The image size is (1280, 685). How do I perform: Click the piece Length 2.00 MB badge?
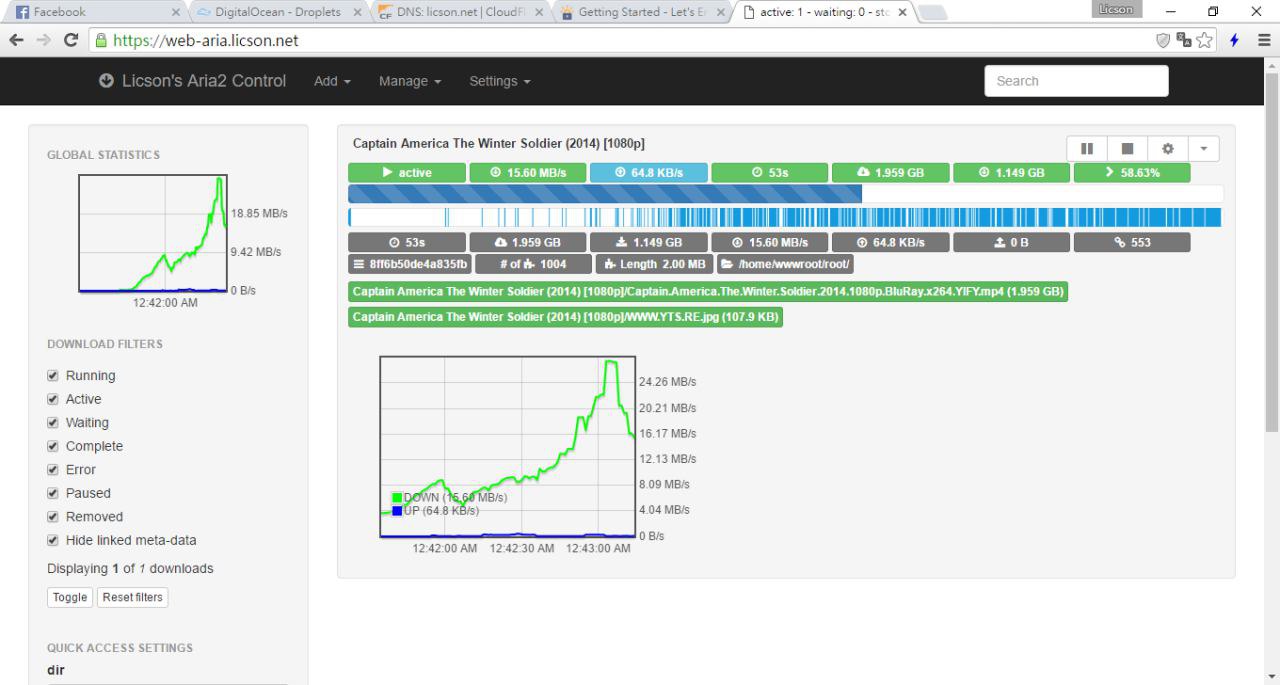click(654, 264)
